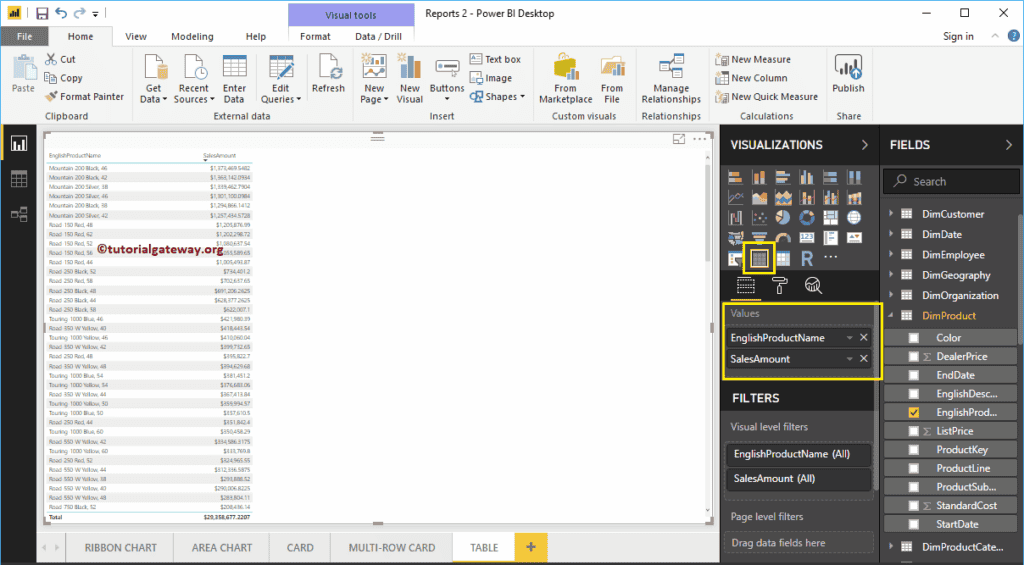1024x565 pixels.
Task: Open the MULTI-ROW CARD page tab
Action: coord(392,547)
